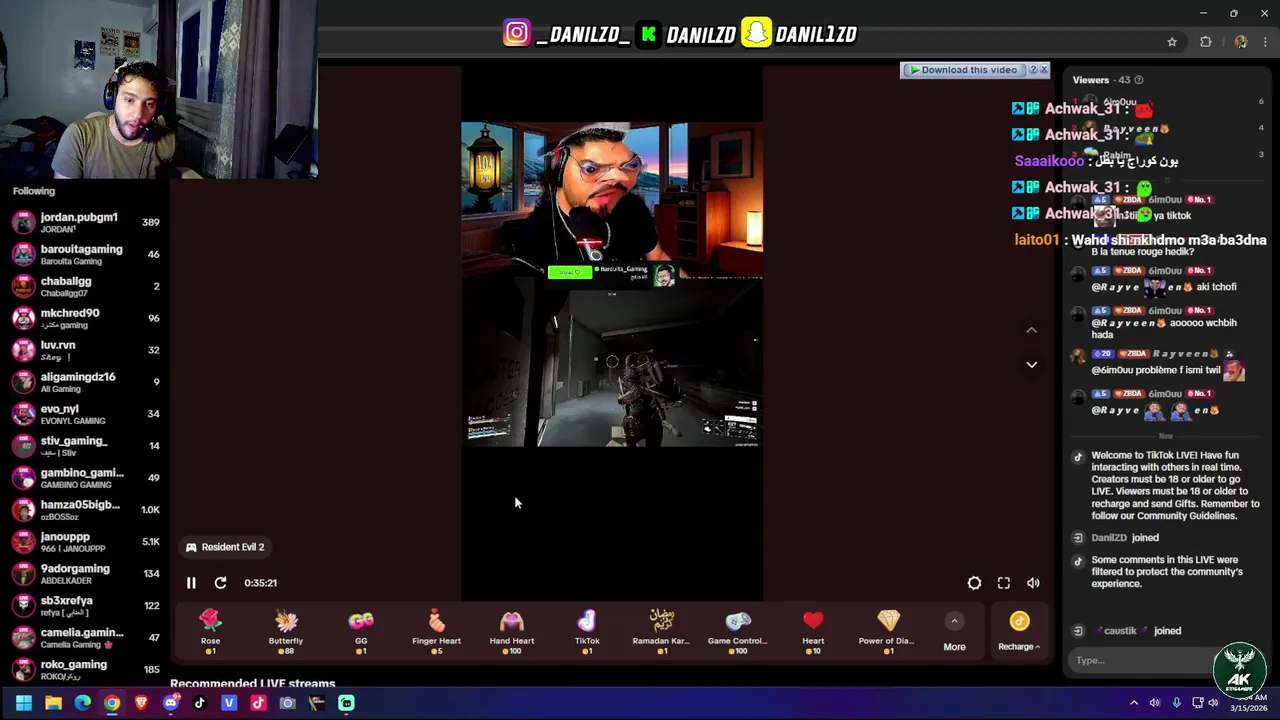Open hamza05bigb... followed stream
The height and width of the screenshot is (720, 1280).
click(86, 510)
